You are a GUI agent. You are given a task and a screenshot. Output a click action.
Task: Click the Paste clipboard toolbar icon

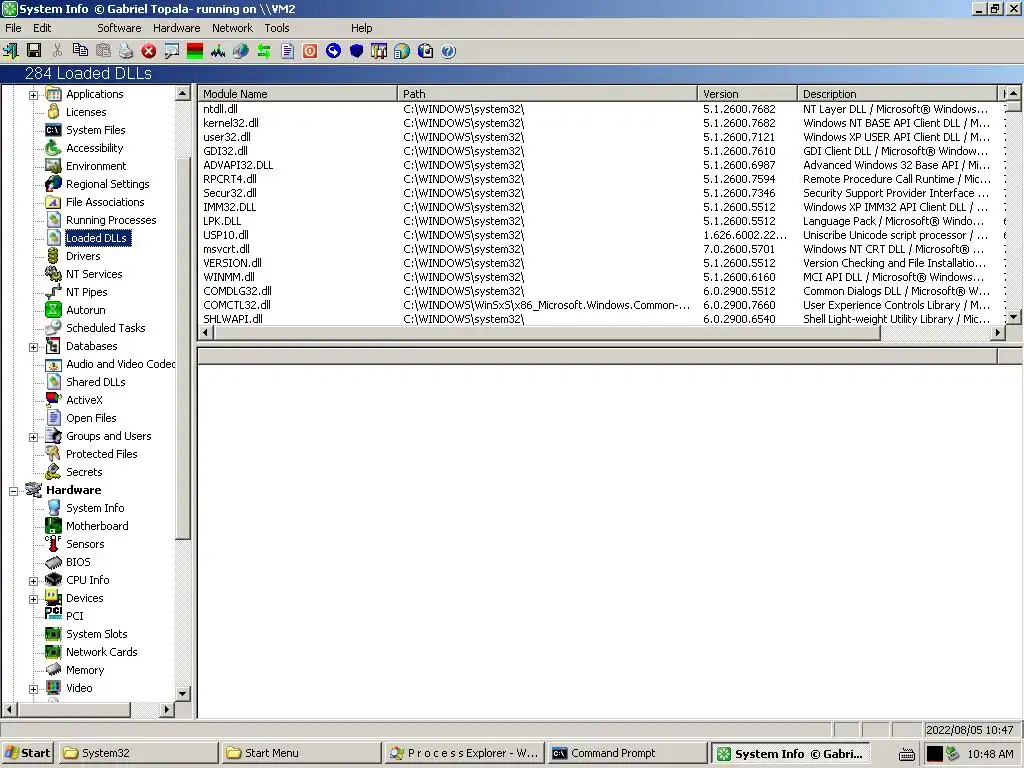103,51
